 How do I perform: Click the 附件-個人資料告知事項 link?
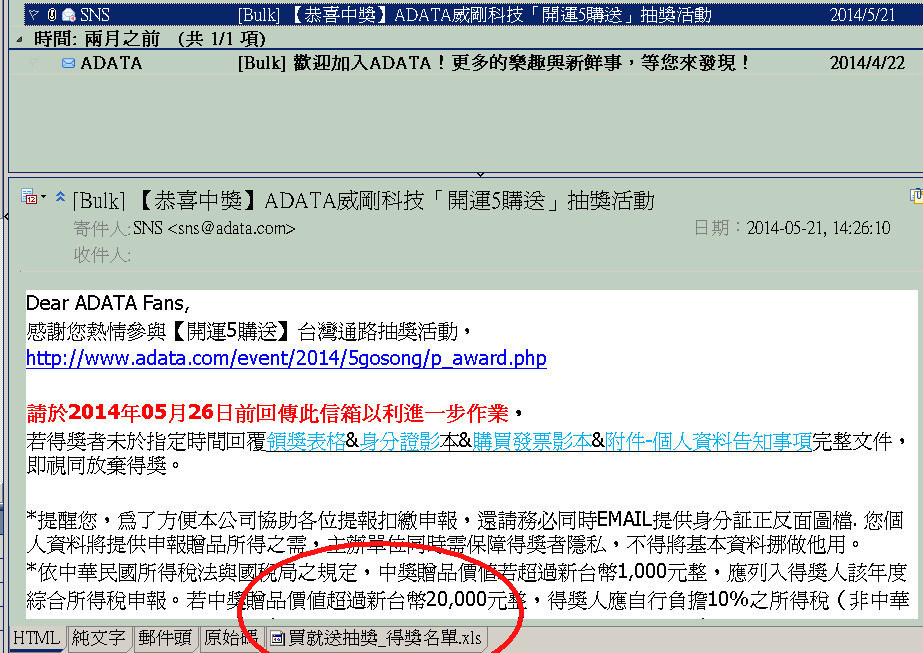pyautogui.click(x=708, y=442)
